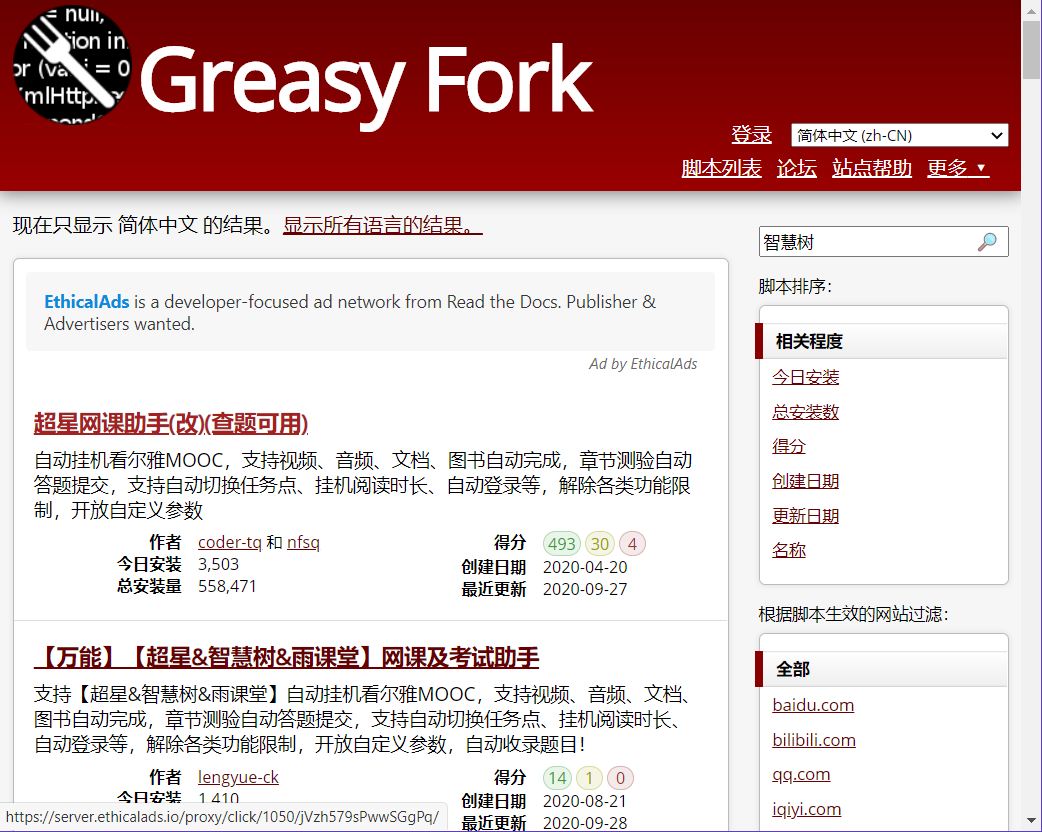Image resolution: width=1042 pixels, height=832 pixels.
Task: Click 显示所有语言的结果 link
Action: coord(382,225)
